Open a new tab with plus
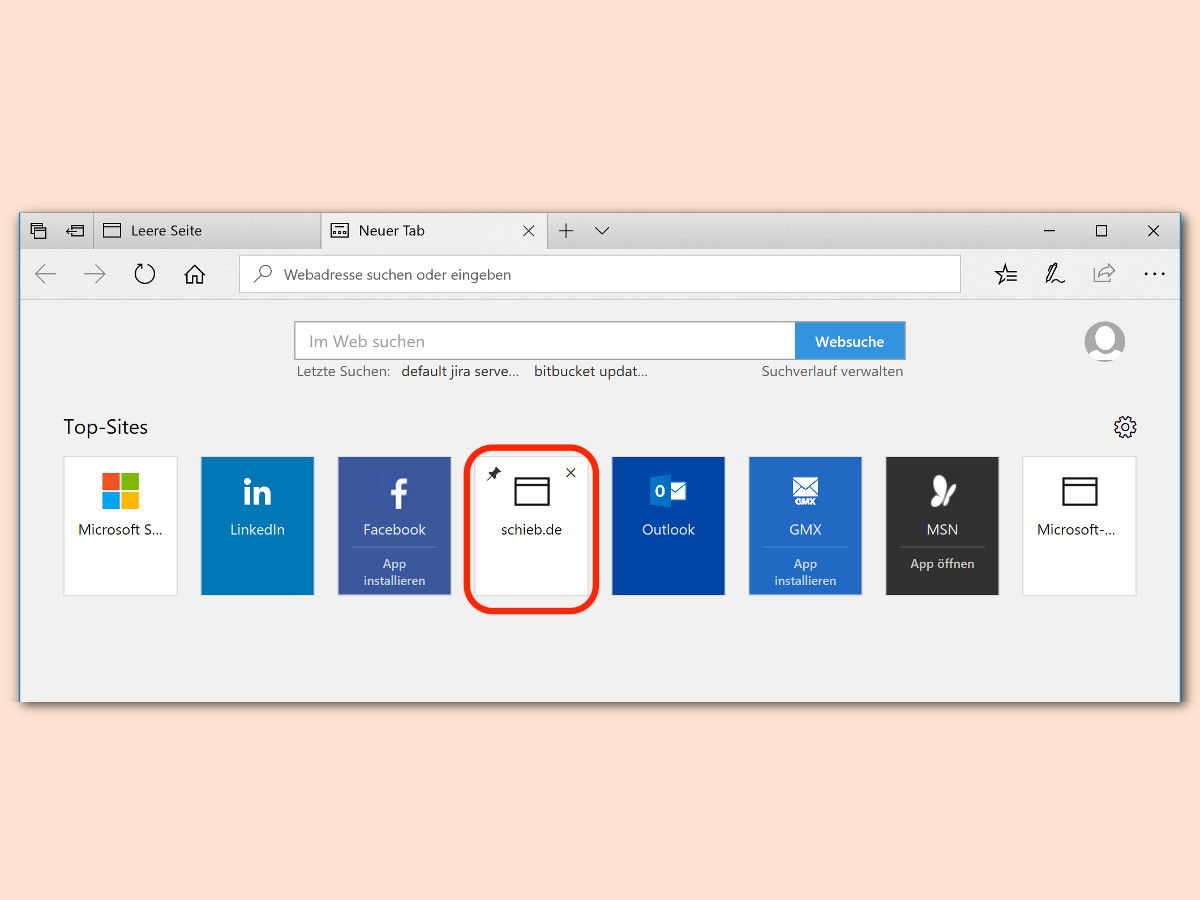 point(566,231)
